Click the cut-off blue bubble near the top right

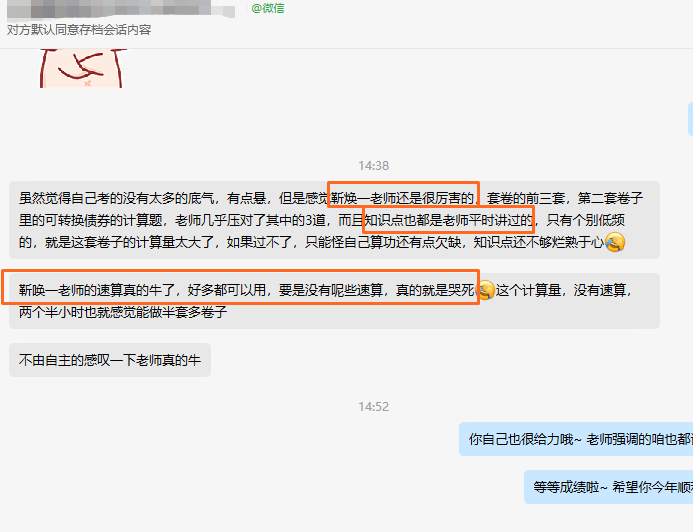point(690,119)
